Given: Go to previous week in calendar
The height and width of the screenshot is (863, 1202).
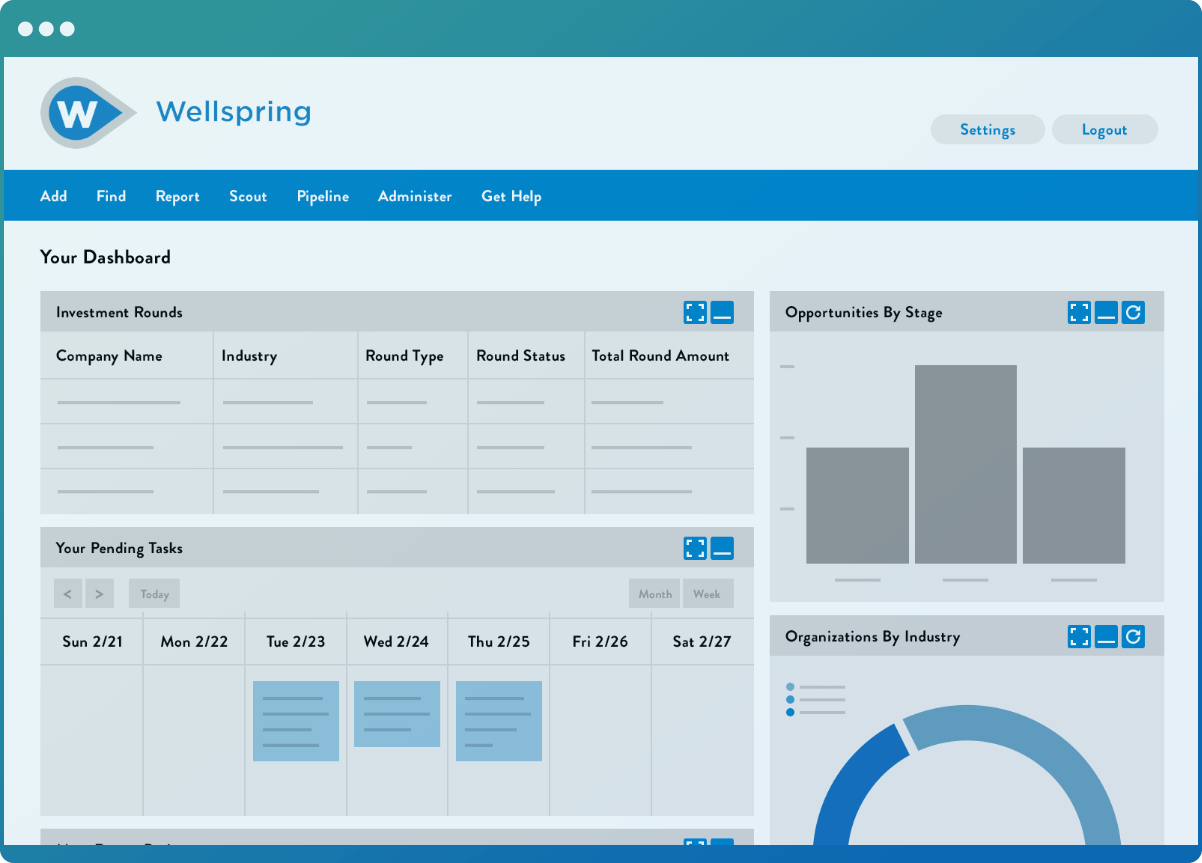Looking at the screenshot, I should pos(68,593).
